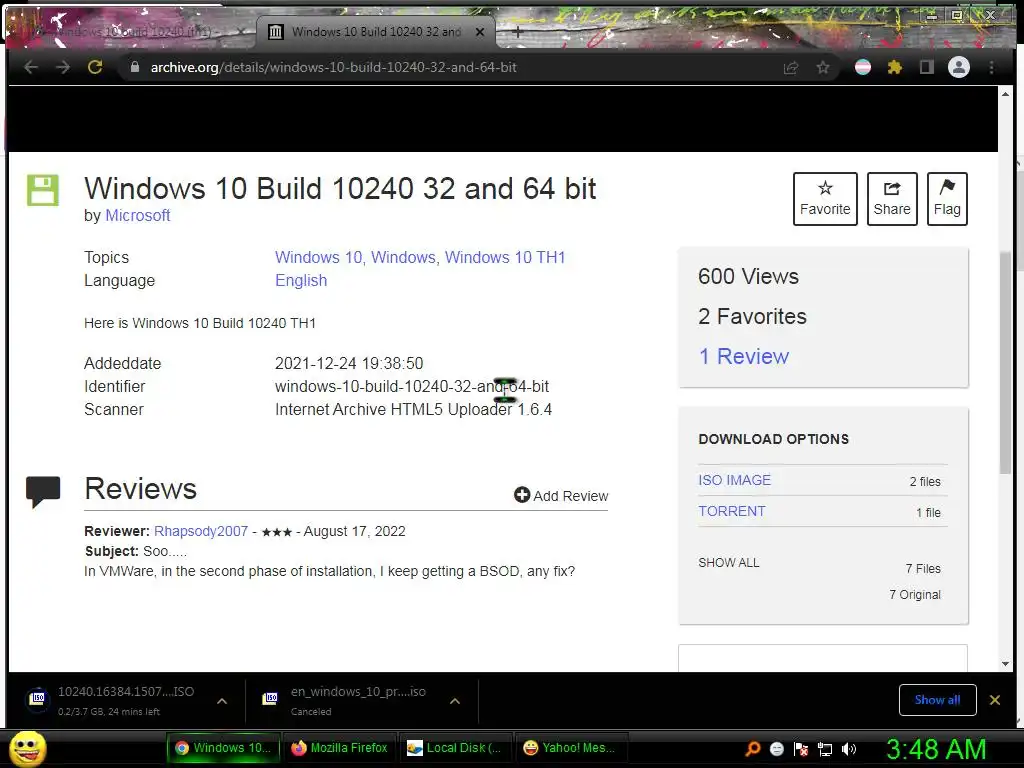1024x768 pixels.
Task: Bookmark this page with star icon
Action: point(823,67)
